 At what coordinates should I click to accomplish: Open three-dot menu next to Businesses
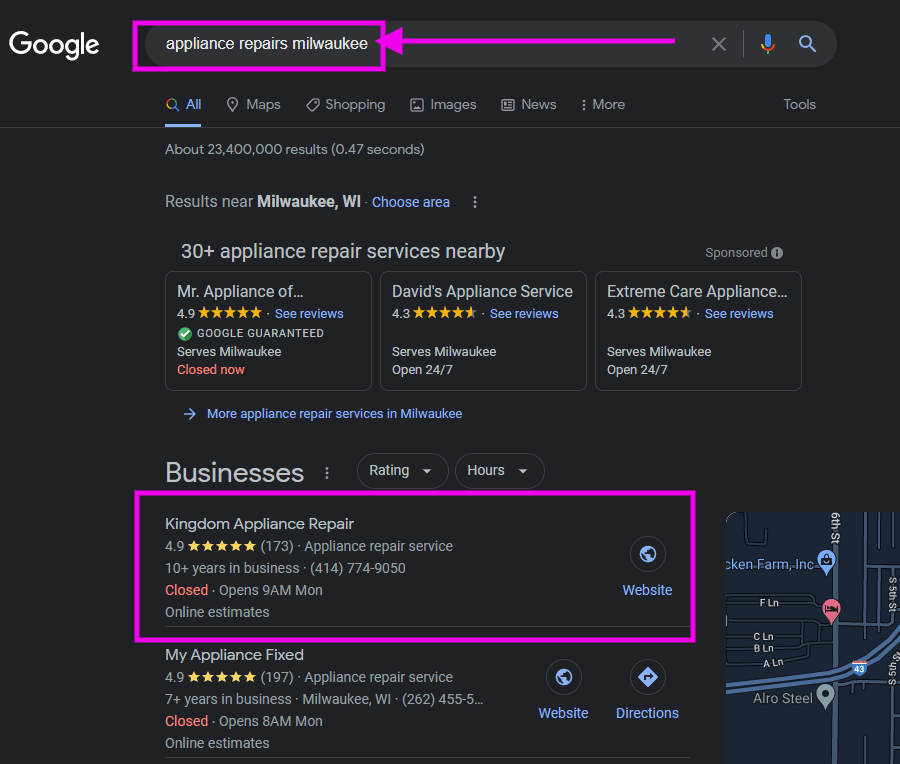[327, 472]
